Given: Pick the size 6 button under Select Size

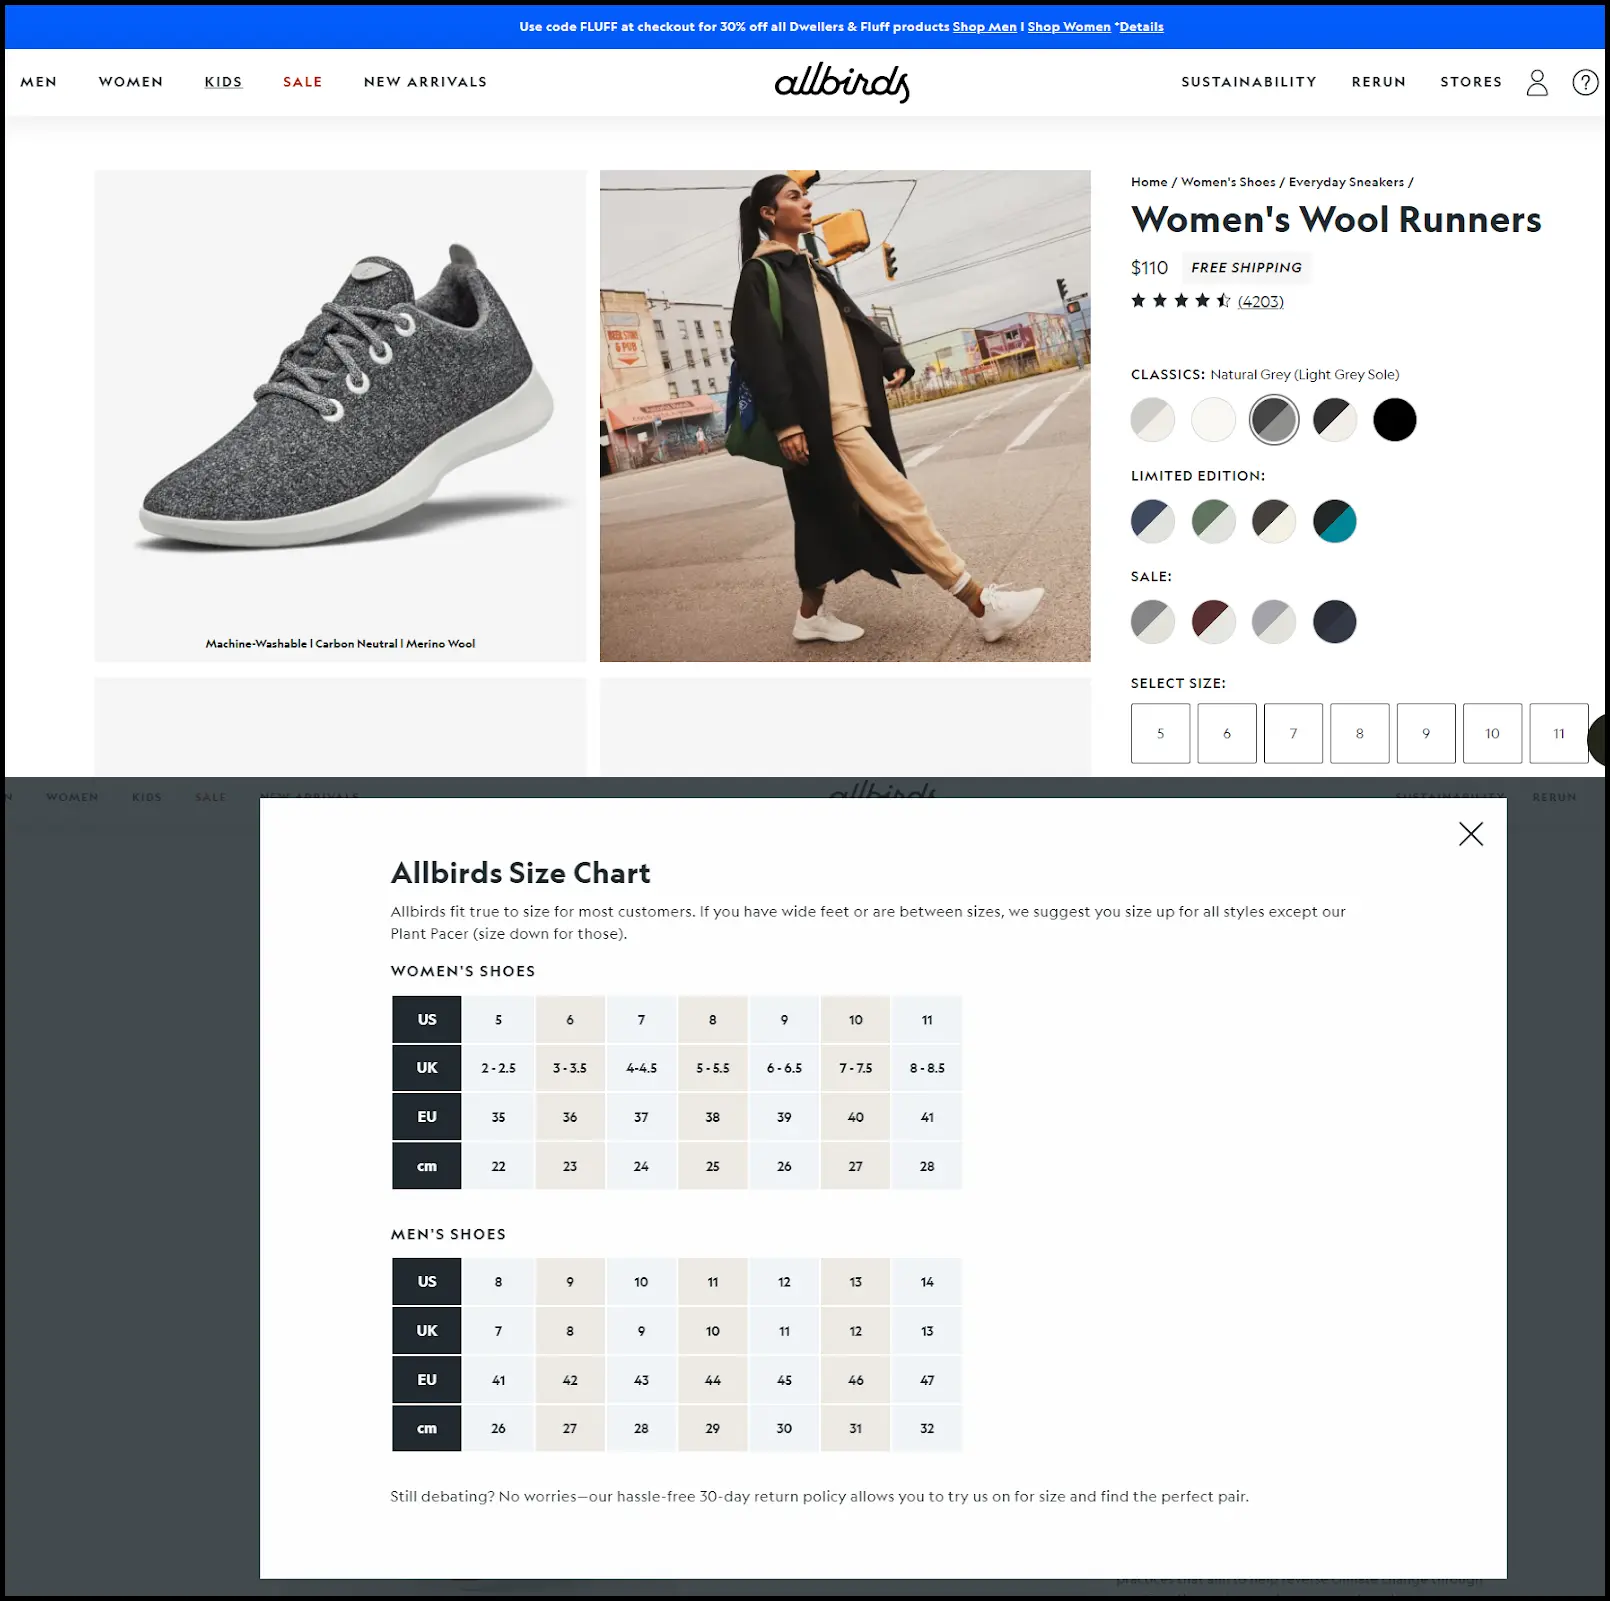Looking at the screenshot, I should click(x=1227, y=733).
